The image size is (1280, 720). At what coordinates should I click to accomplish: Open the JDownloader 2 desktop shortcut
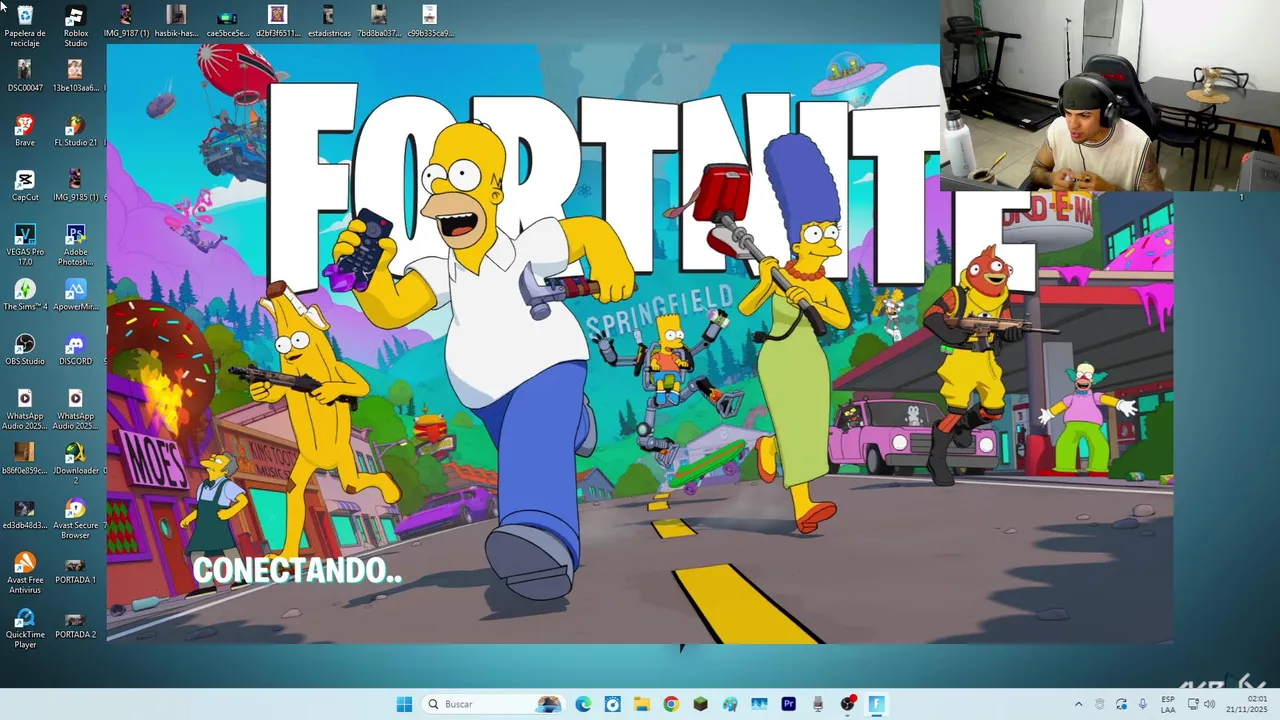coord(75,465)
